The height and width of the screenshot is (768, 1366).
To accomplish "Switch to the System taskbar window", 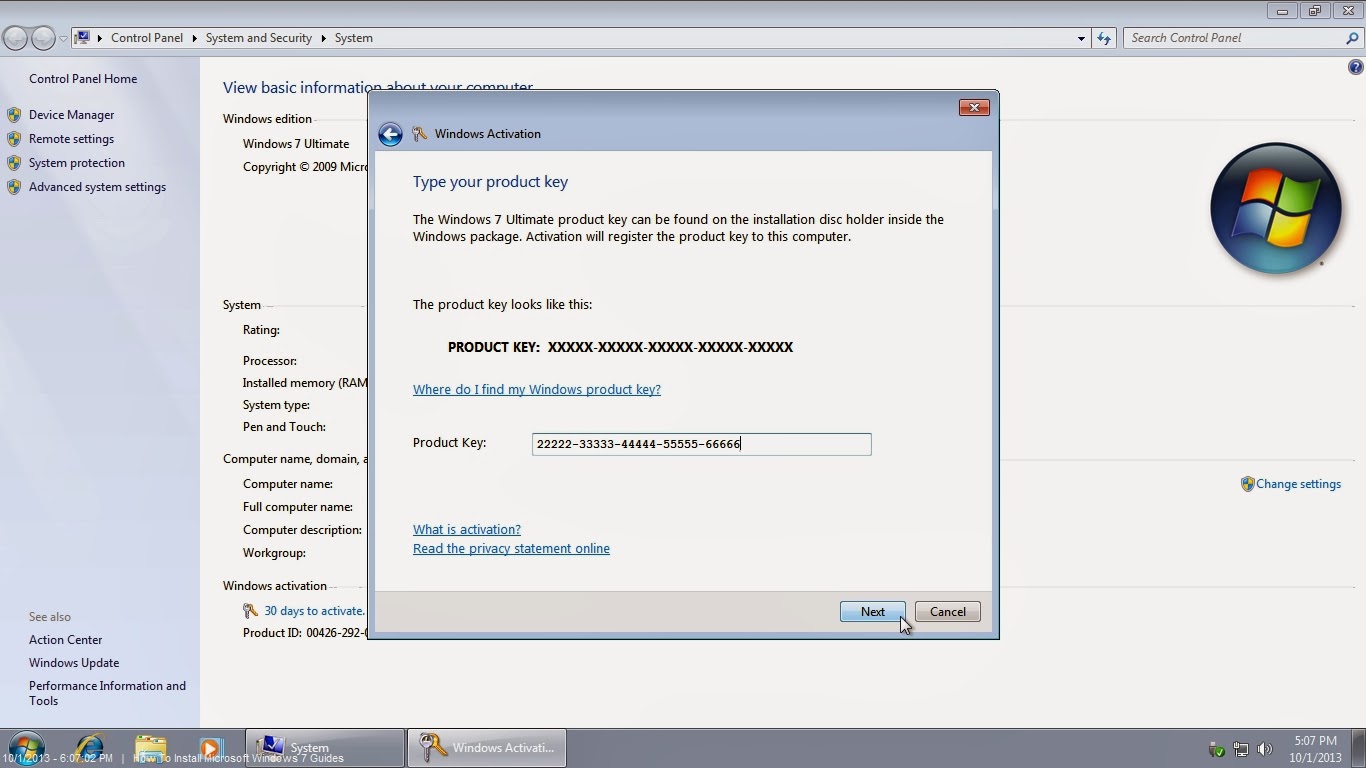I will pos(324,747).
